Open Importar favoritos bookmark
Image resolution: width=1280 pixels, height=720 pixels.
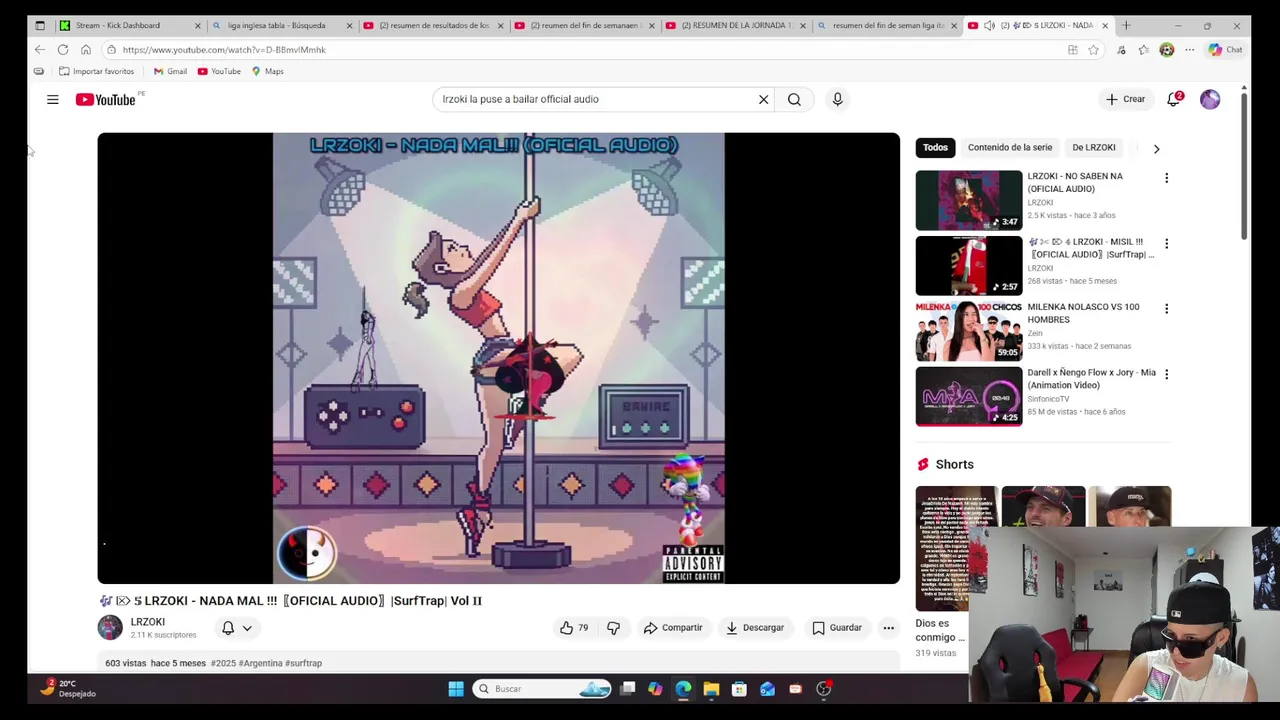point(96,71)
